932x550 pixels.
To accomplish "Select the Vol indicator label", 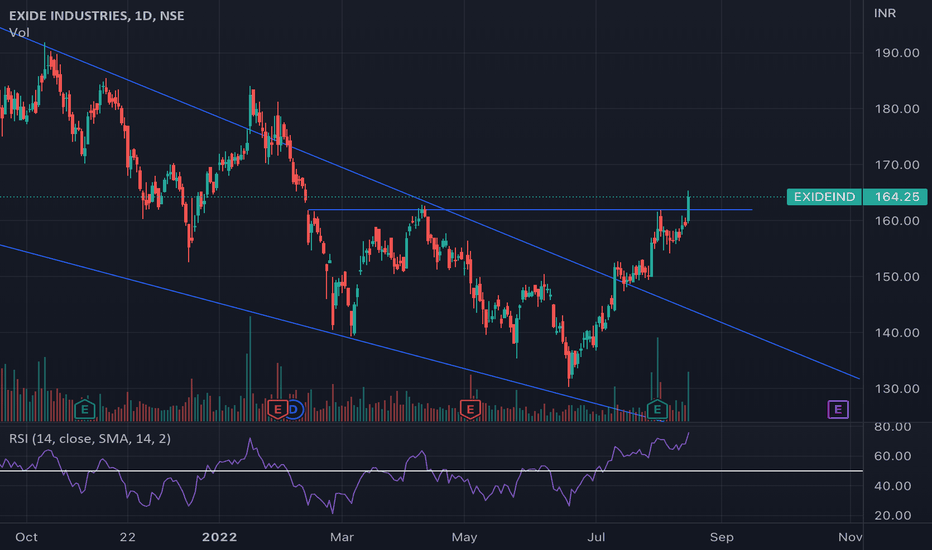I will tap(19, 33).
